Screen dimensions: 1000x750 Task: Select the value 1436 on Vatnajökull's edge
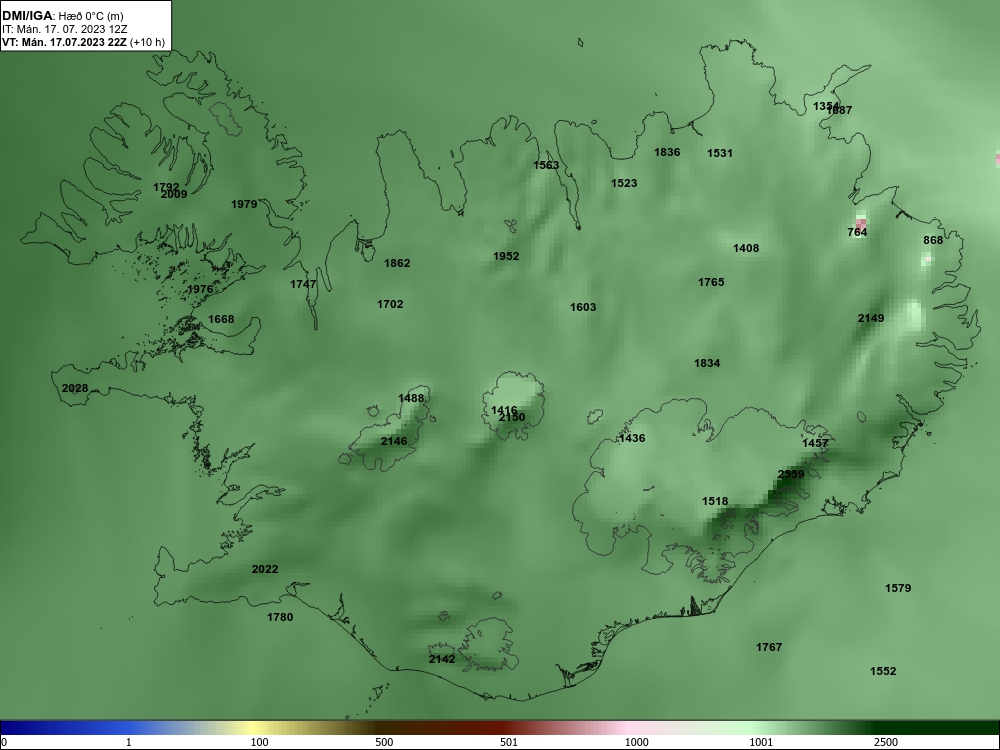click(632, 438)
